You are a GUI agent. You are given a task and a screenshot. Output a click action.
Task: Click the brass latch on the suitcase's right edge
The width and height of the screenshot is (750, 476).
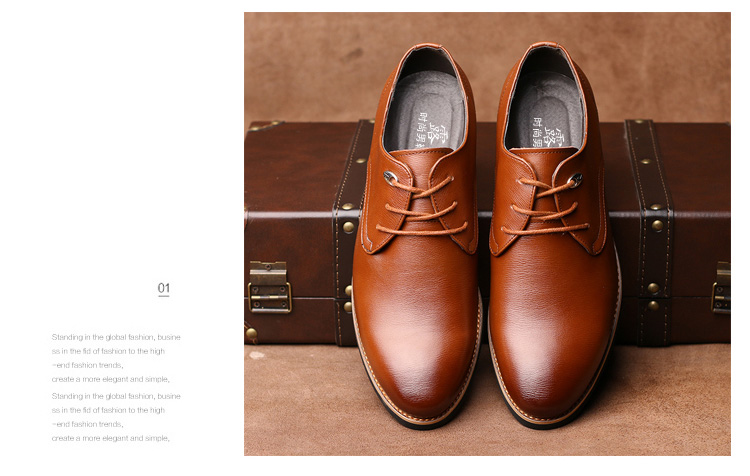pos(721,289)
